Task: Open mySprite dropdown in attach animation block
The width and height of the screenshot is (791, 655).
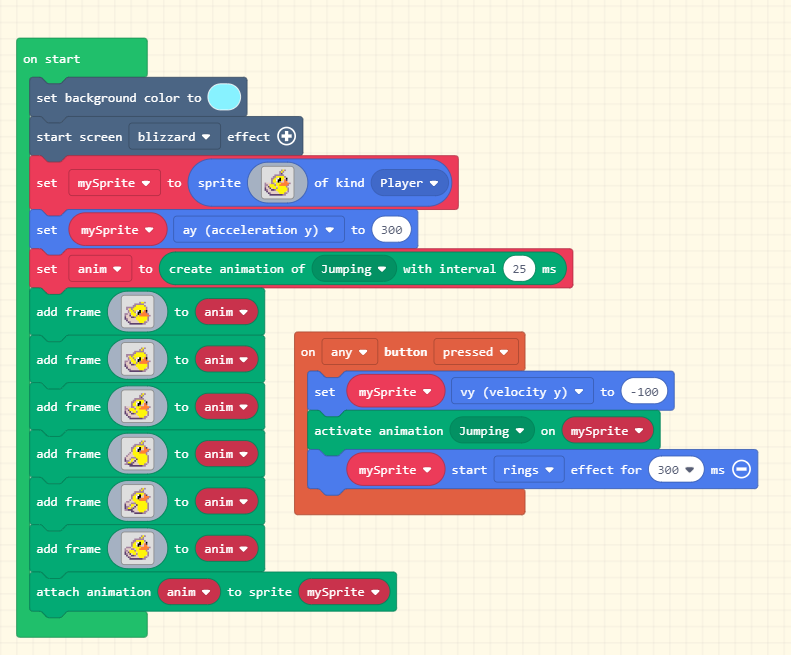Action: click(343, 592)
